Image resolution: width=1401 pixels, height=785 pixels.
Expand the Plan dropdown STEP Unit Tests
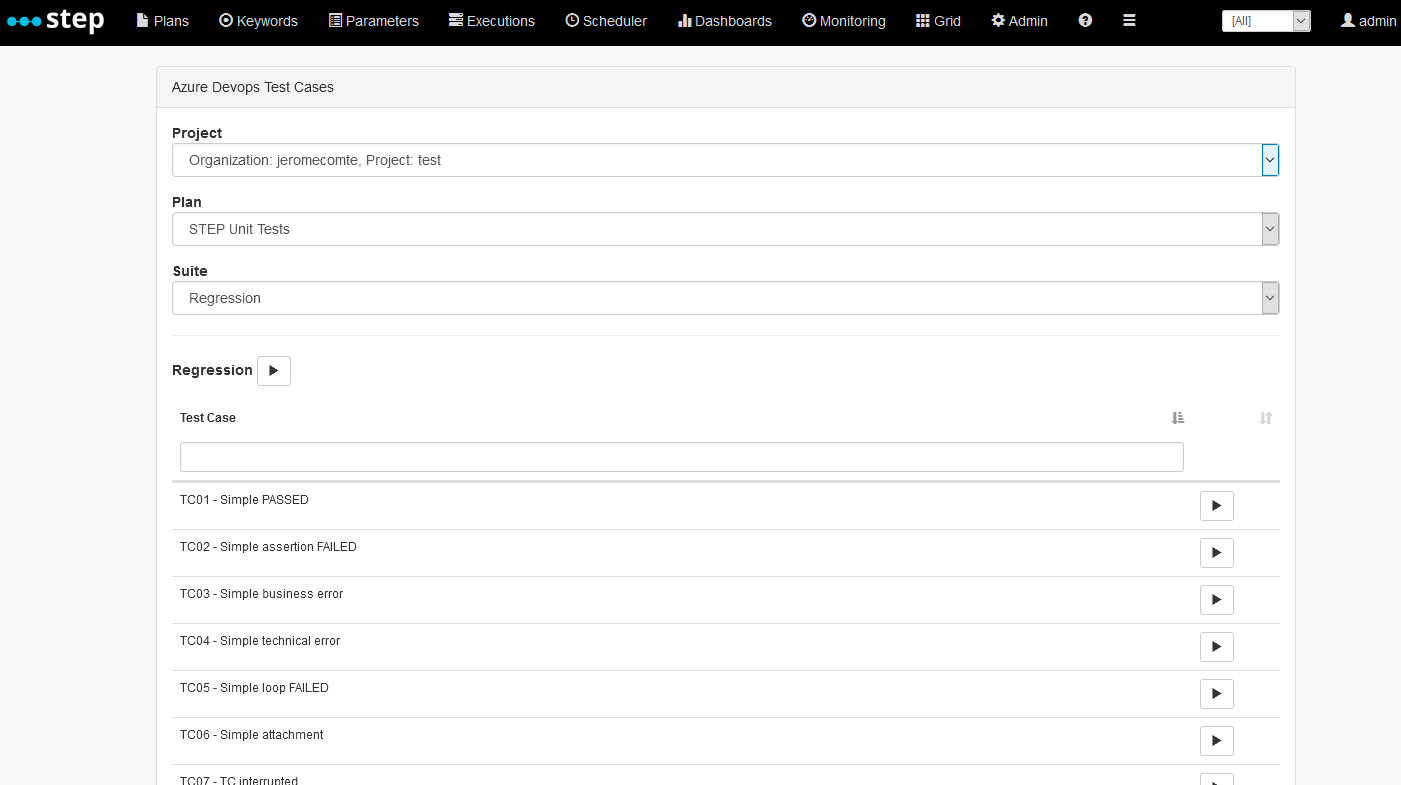726,229
